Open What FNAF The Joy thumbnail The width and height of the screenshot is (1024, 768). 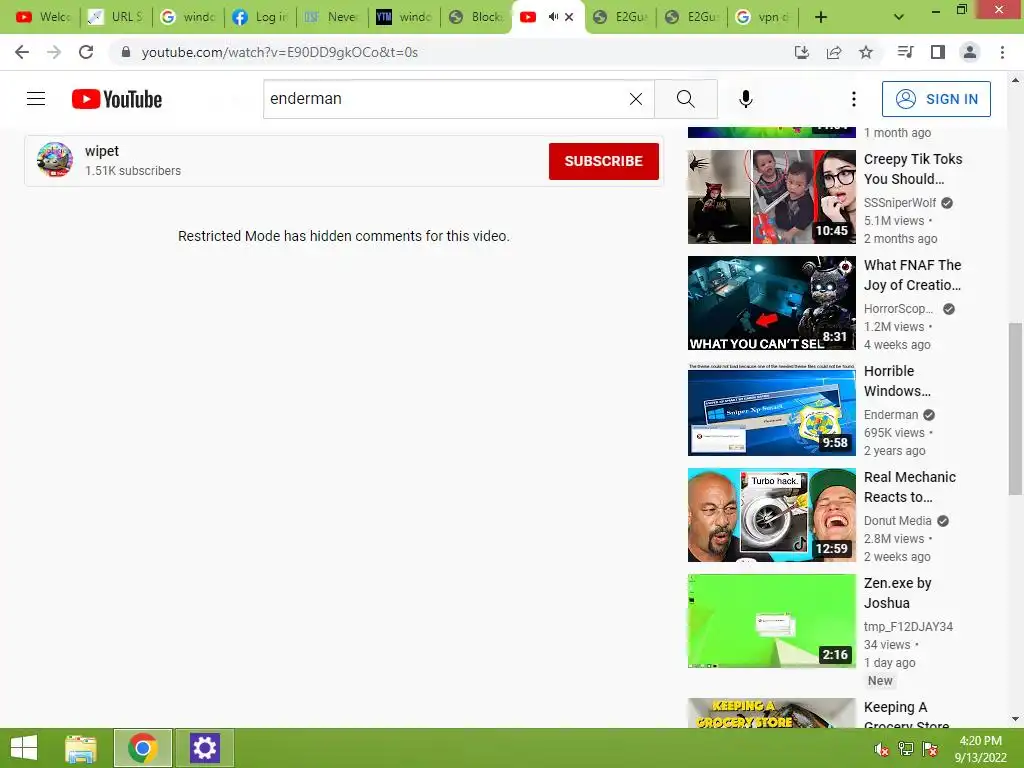point(771,302)
